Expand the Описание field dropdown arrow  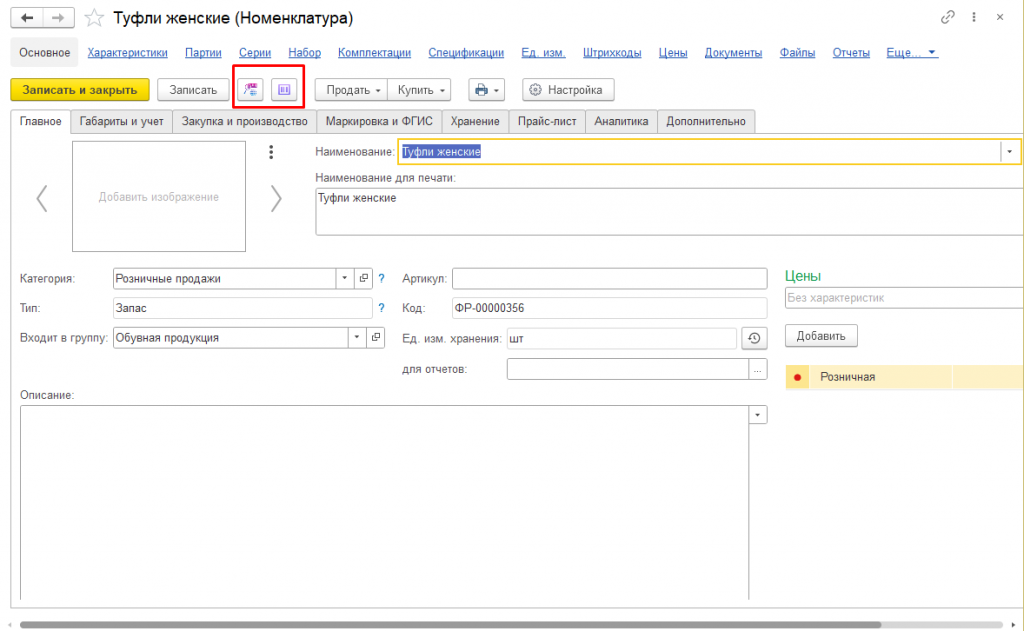pos(758,415)
